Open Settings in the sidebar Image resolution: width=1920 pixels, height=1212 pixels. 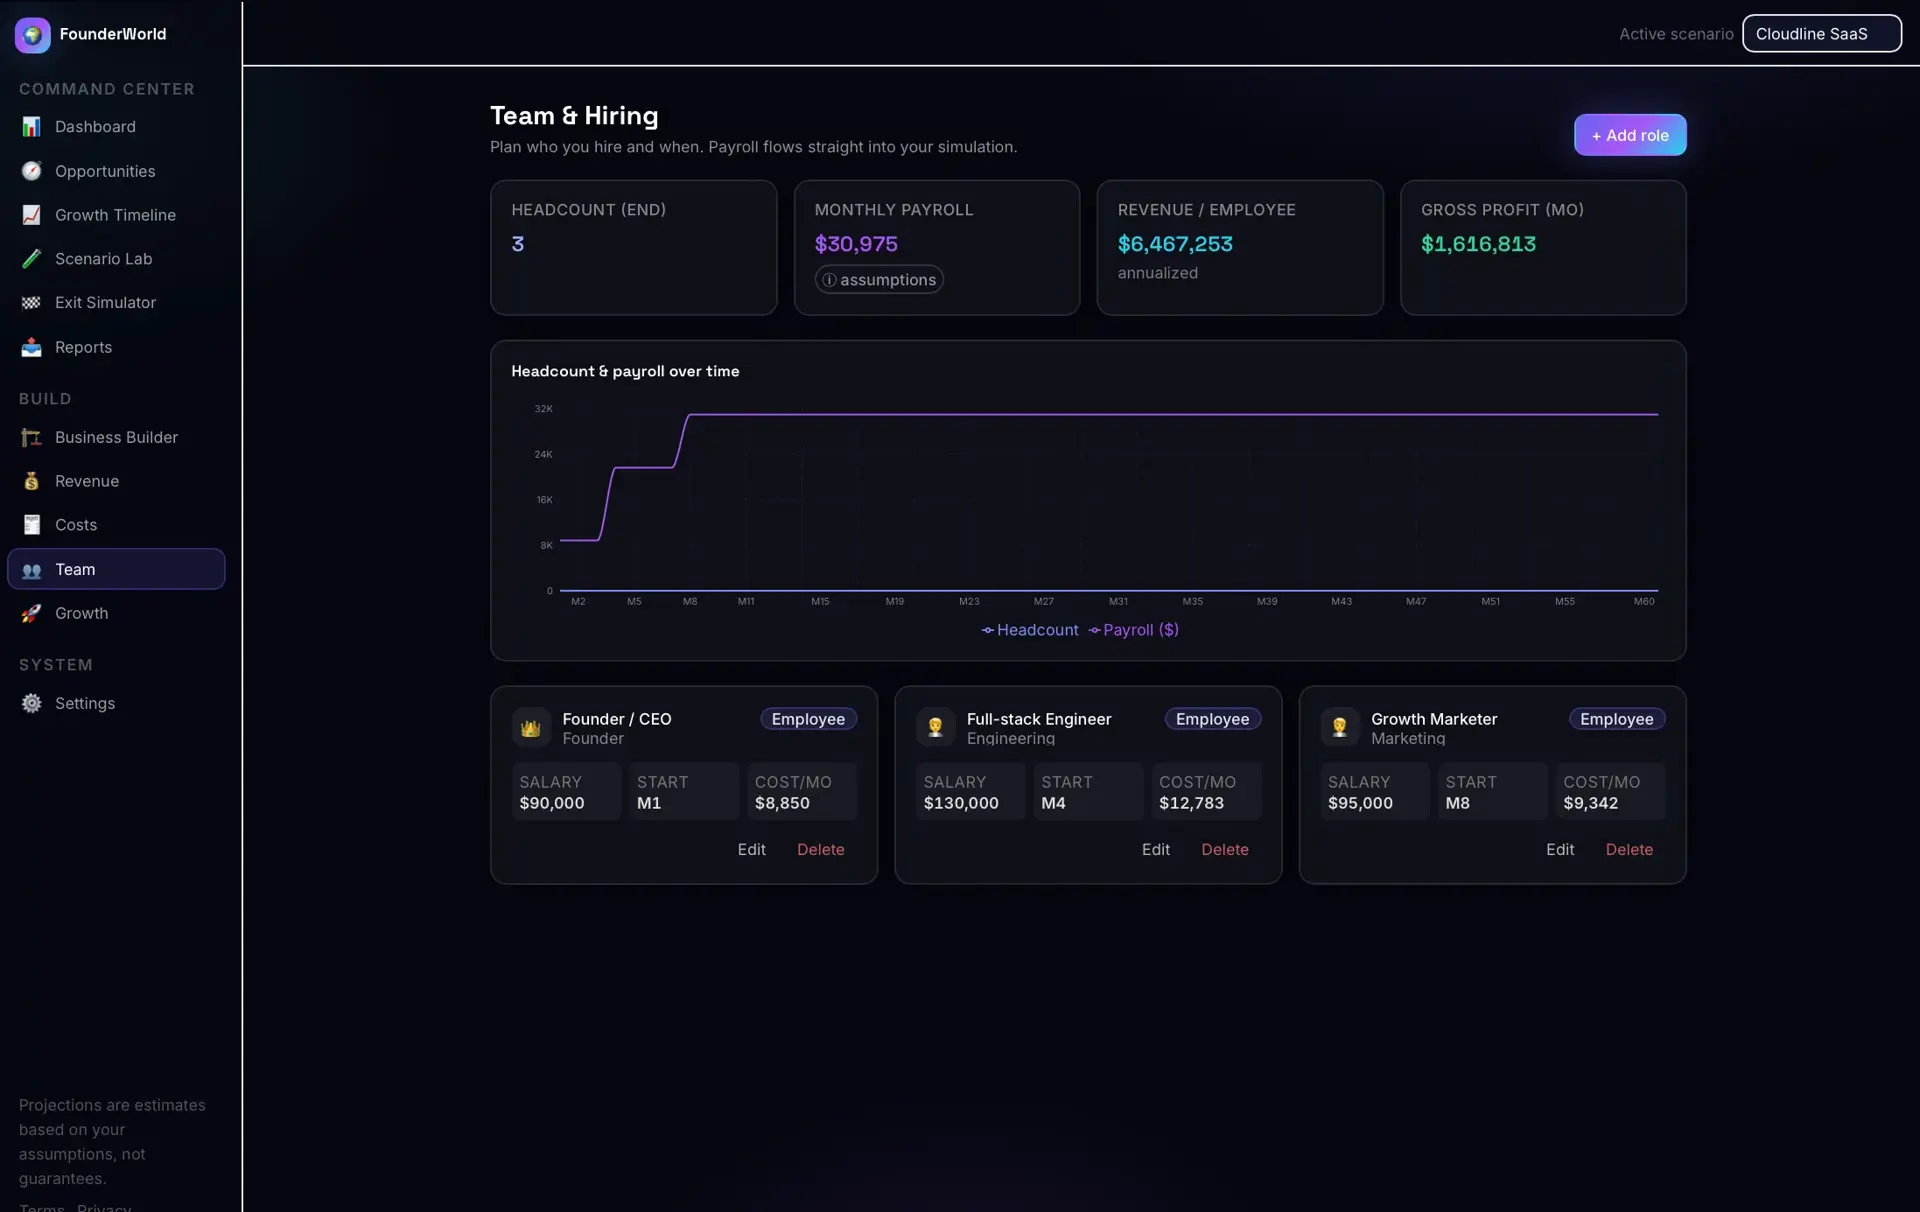pos(116,704)
